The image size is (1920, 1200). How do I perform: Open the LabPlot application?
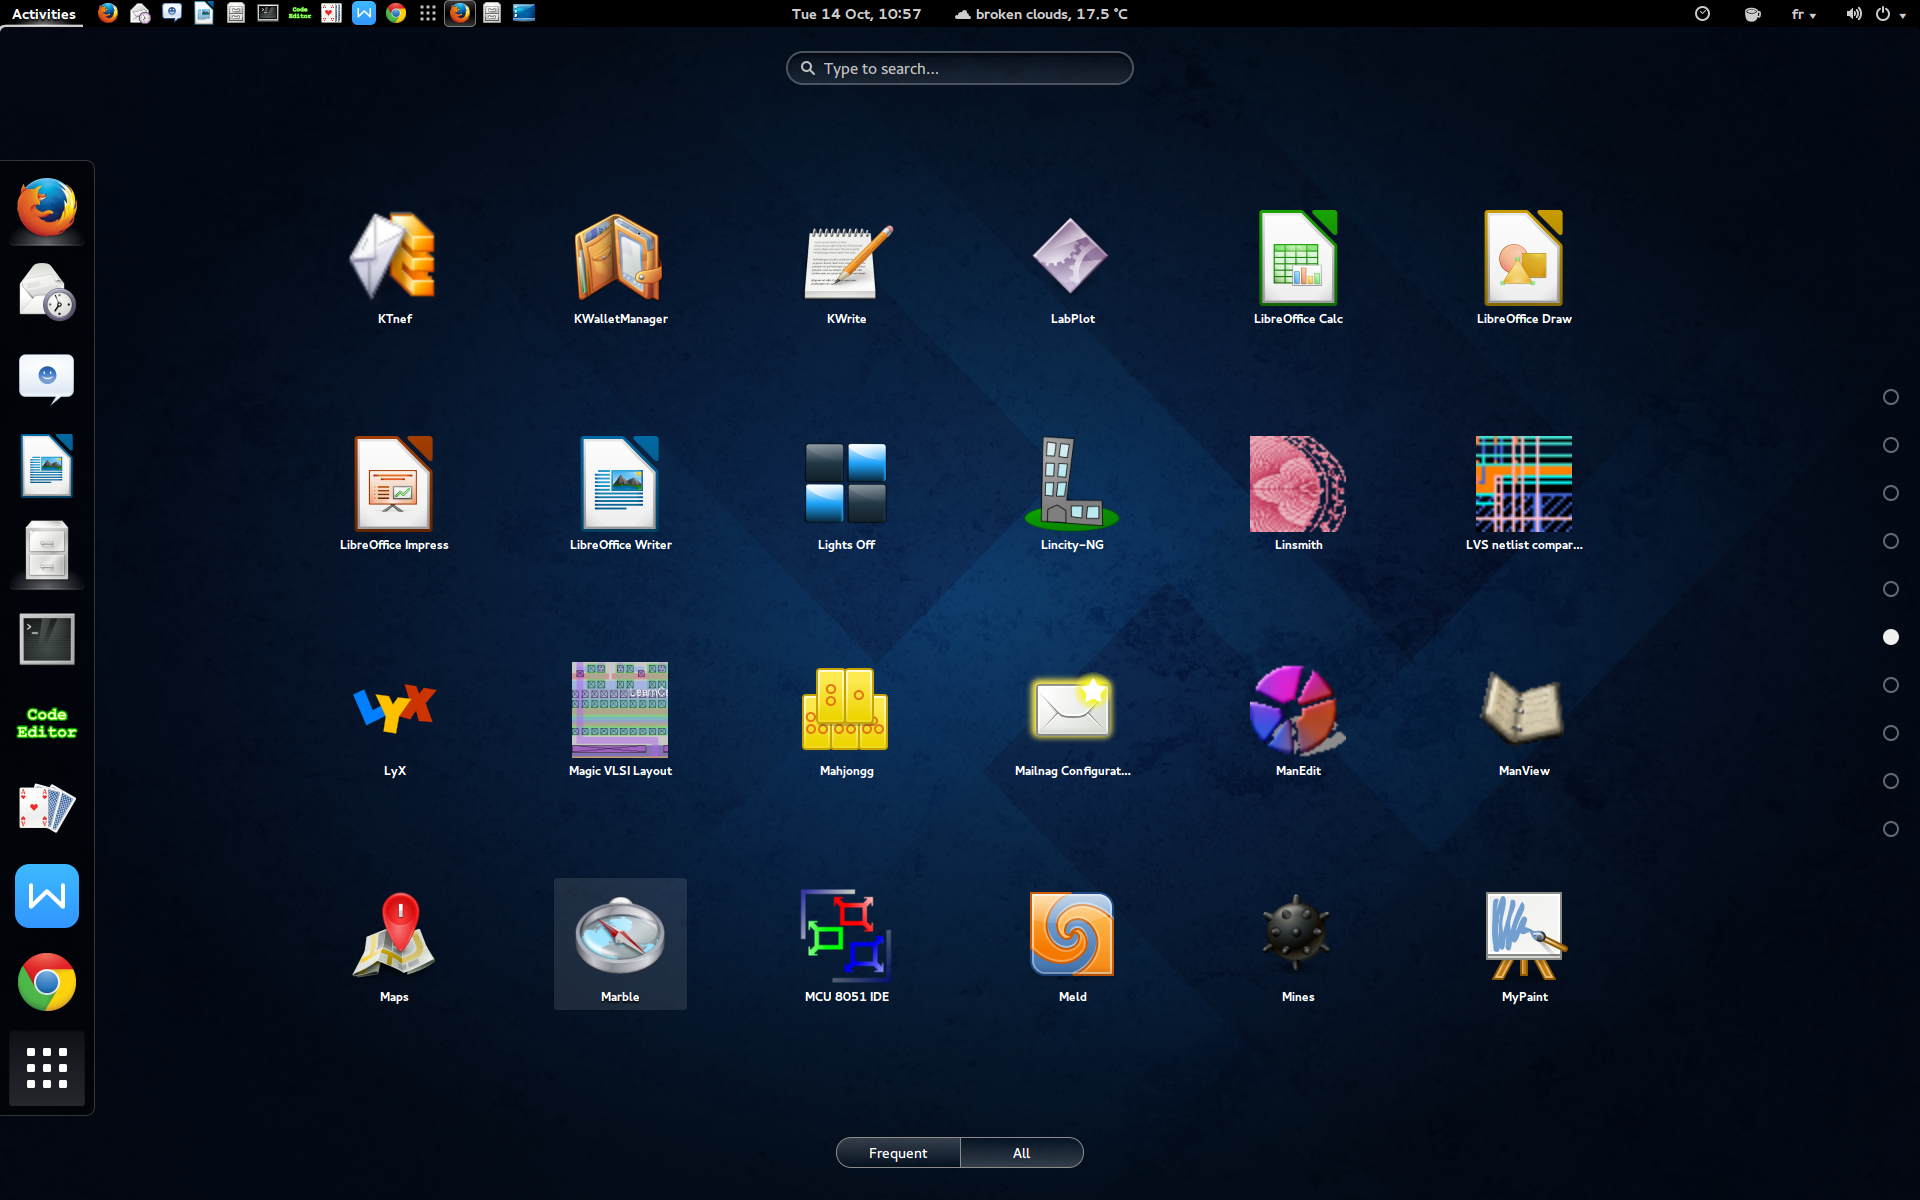click(1072, 267)
